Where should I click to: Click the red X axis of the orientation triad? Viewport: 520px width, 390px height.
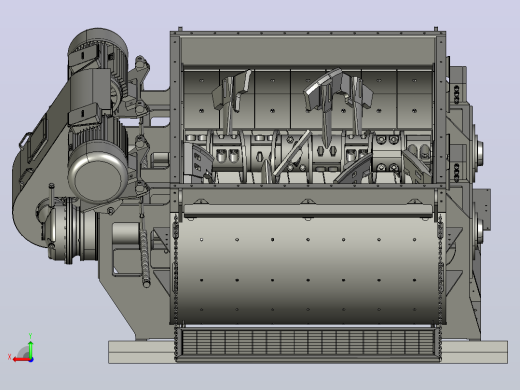tap(21, 360)
